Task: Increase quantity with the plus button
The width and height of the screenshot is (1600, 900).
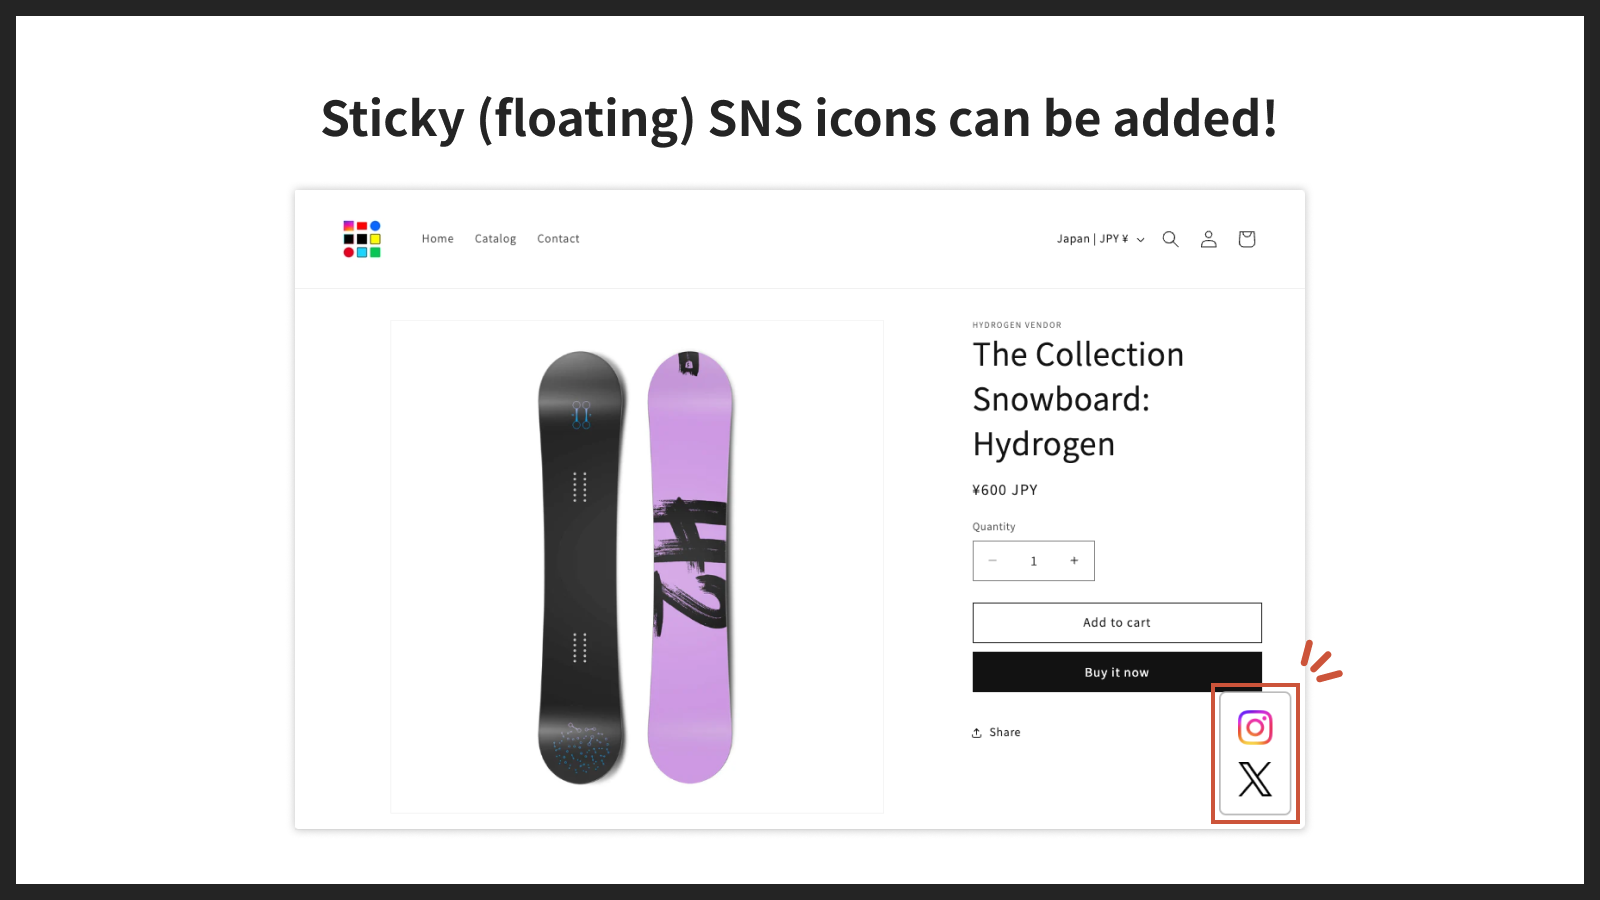Action: 1074,561
